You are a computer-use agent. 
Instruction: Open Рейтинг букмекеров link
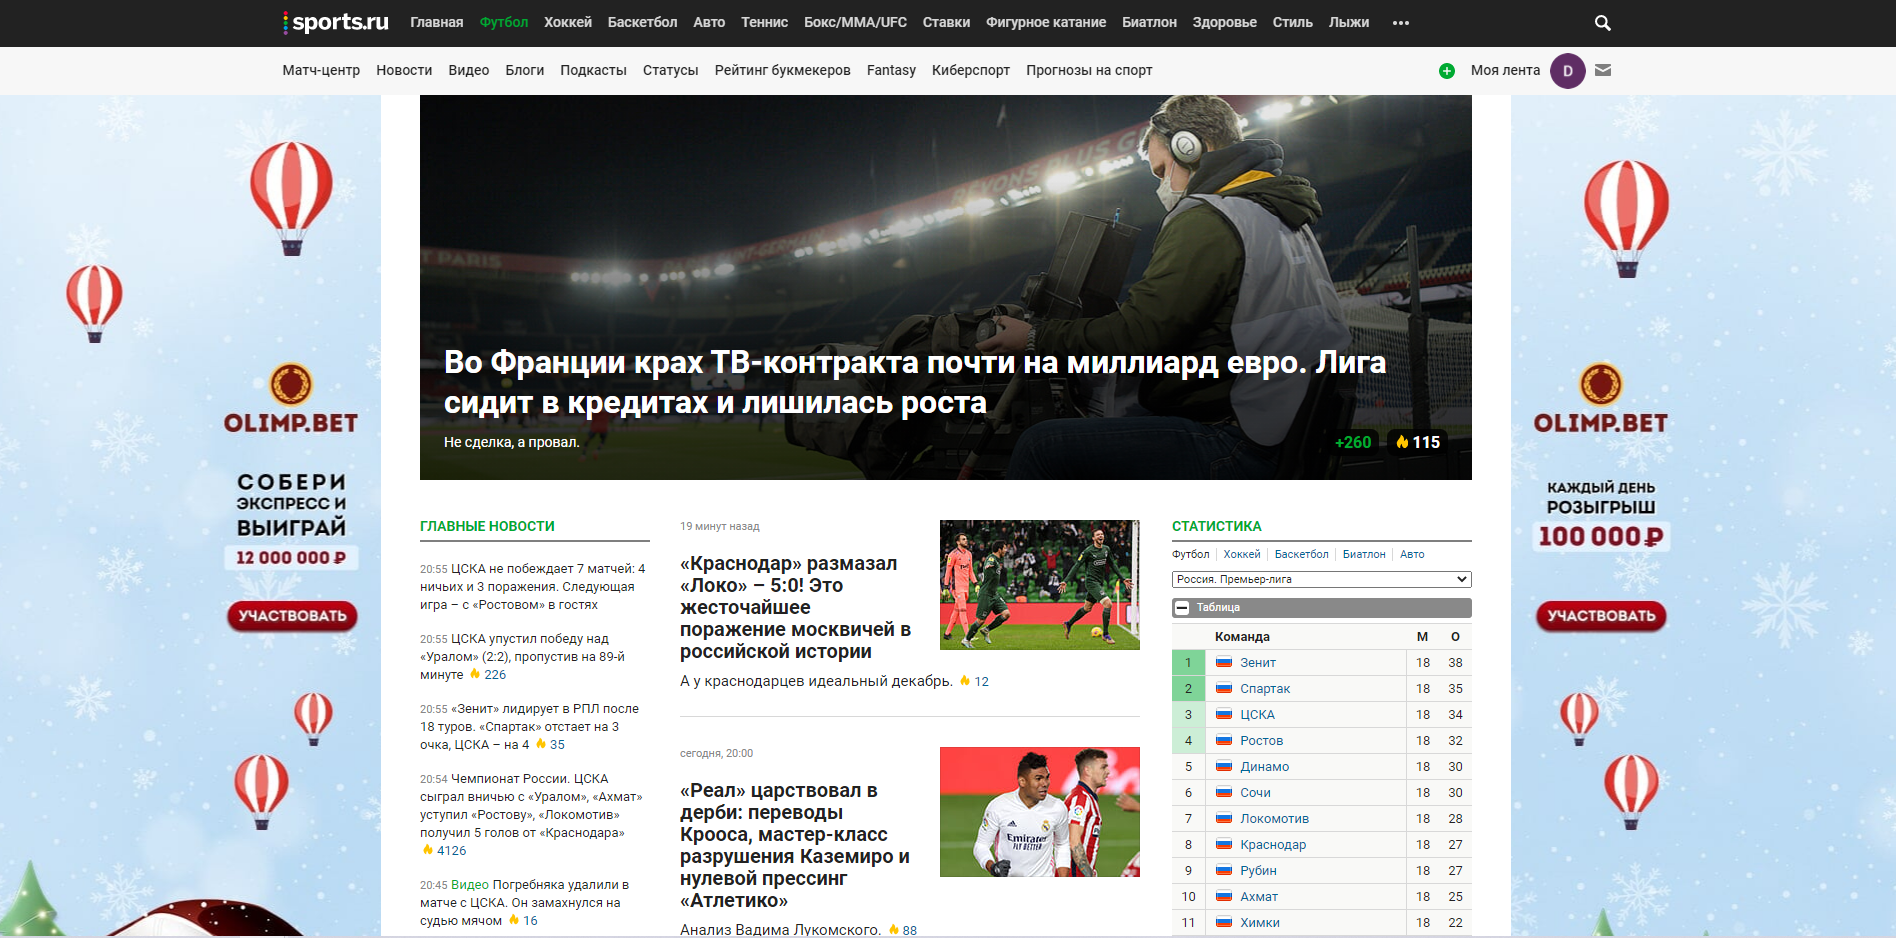(782, 70)
